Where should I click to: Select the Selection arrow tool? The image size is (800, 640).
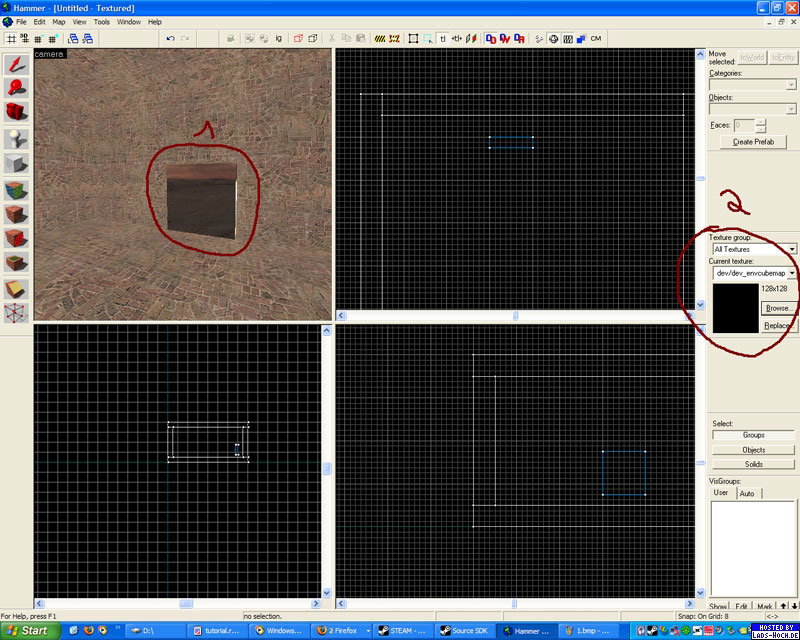(x=16, y=64)
